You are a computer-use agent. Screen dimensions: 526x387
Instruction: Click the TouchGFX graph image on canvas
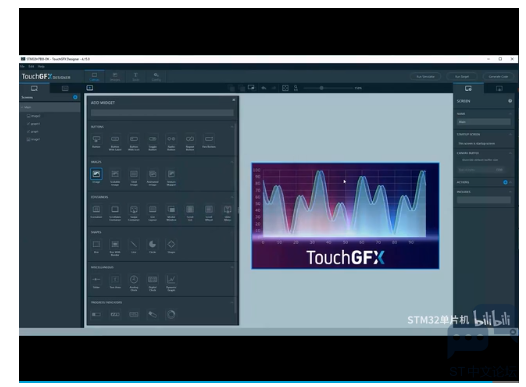click(x=345, y=216)
